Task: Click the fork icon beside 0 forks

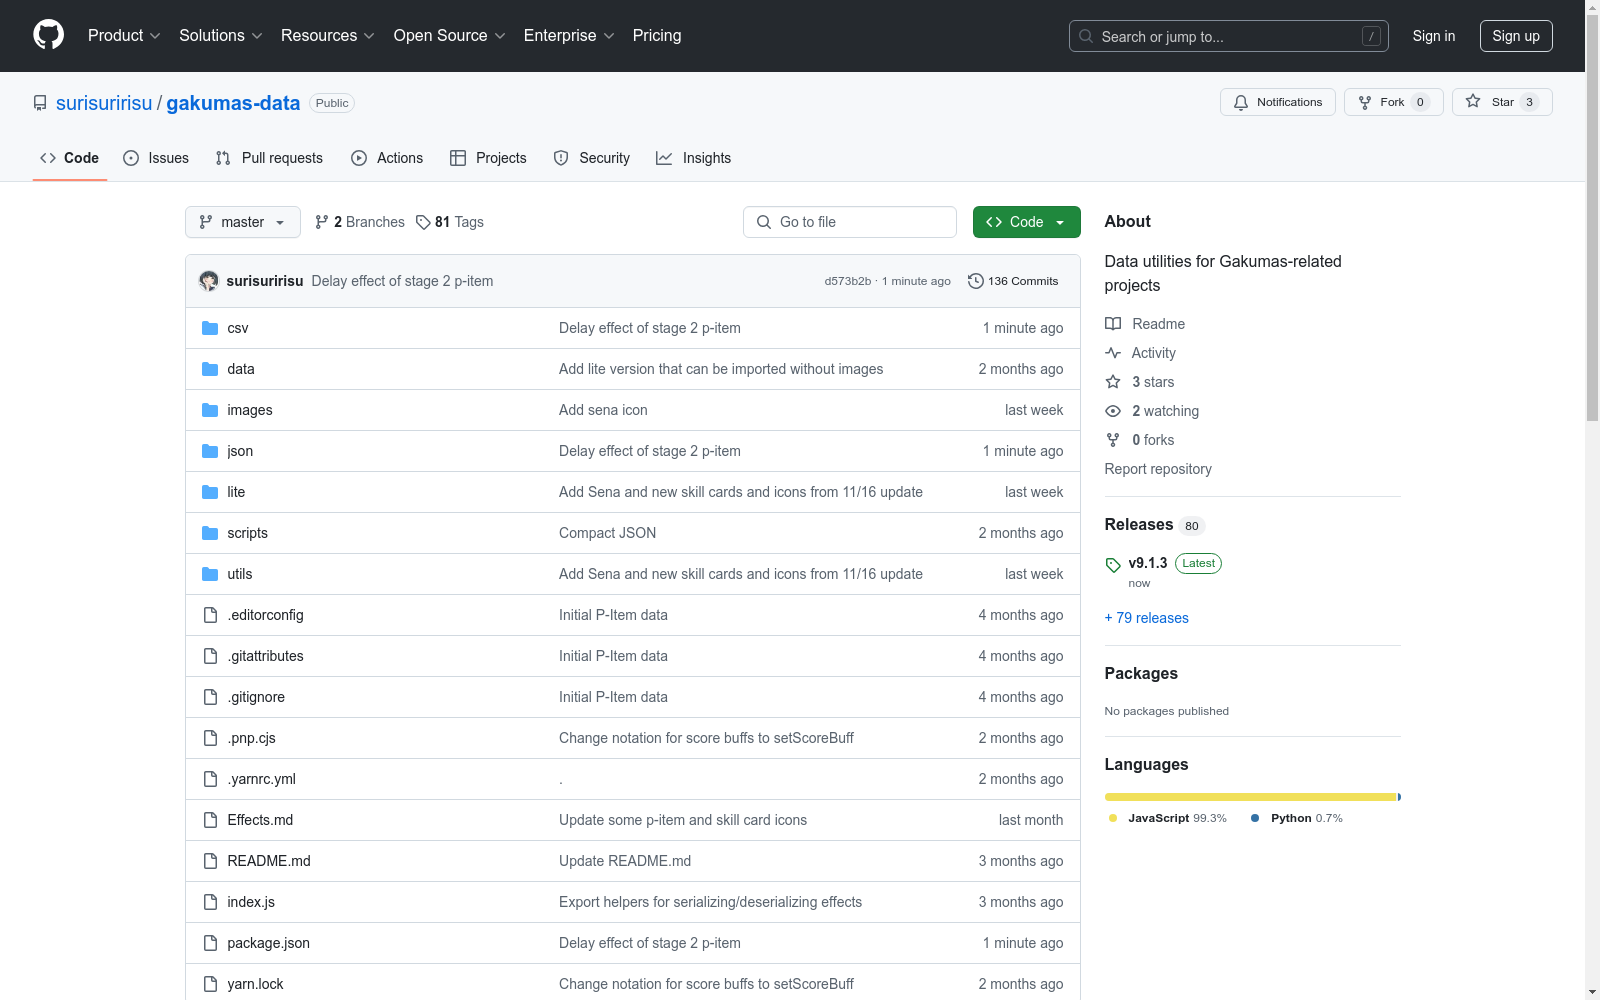Action: tap(1113, 440)
